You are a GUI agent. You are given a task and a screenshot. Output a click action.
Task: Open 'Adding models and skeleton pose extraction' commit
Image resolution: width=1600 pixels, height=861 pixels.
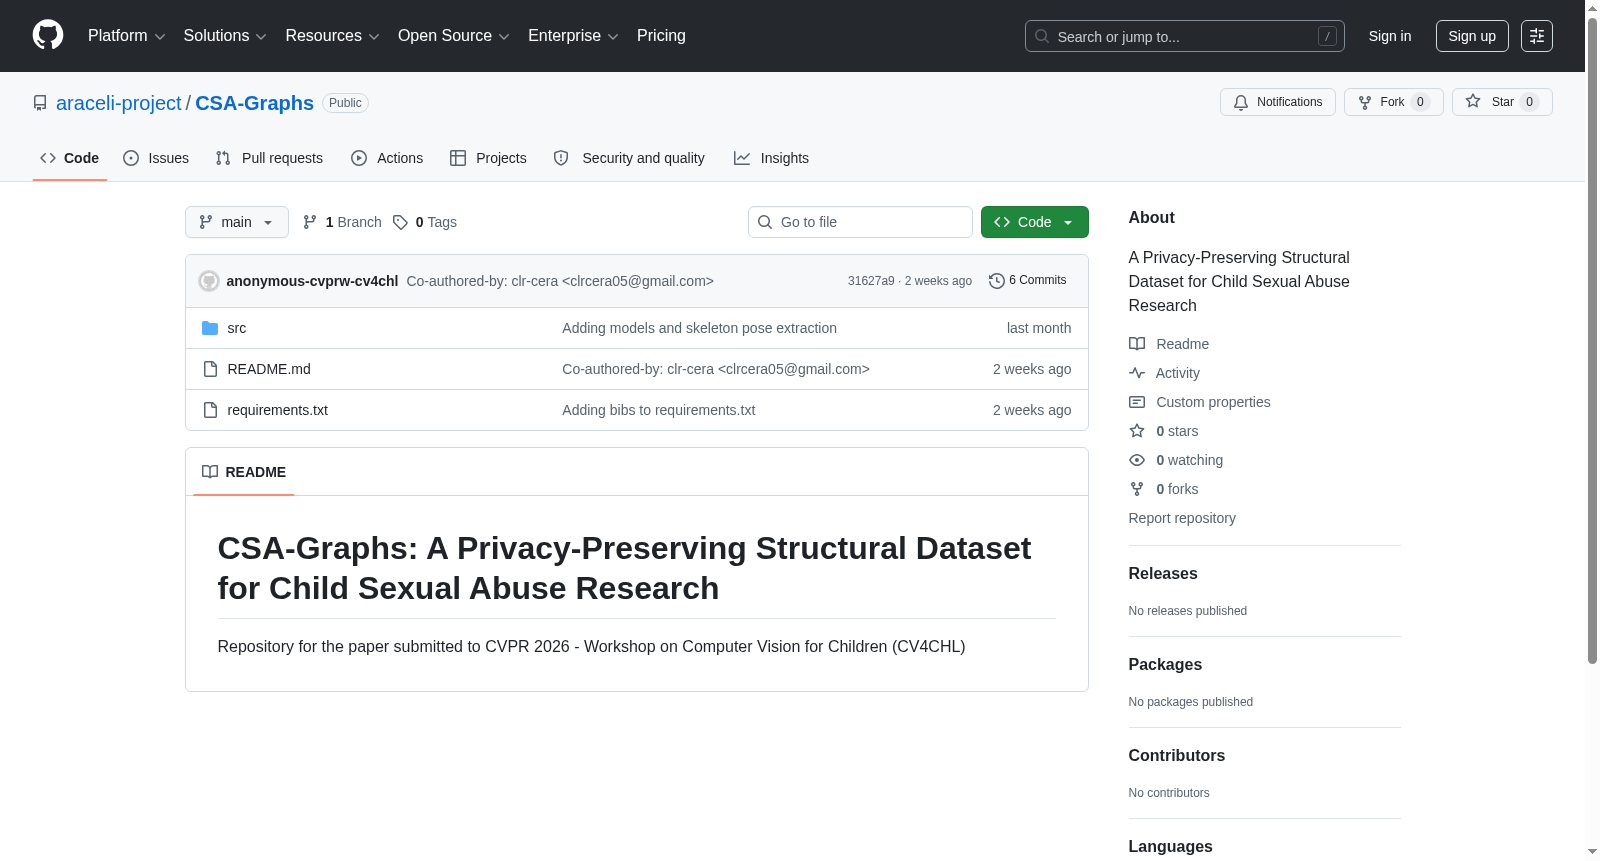(700, 328)
